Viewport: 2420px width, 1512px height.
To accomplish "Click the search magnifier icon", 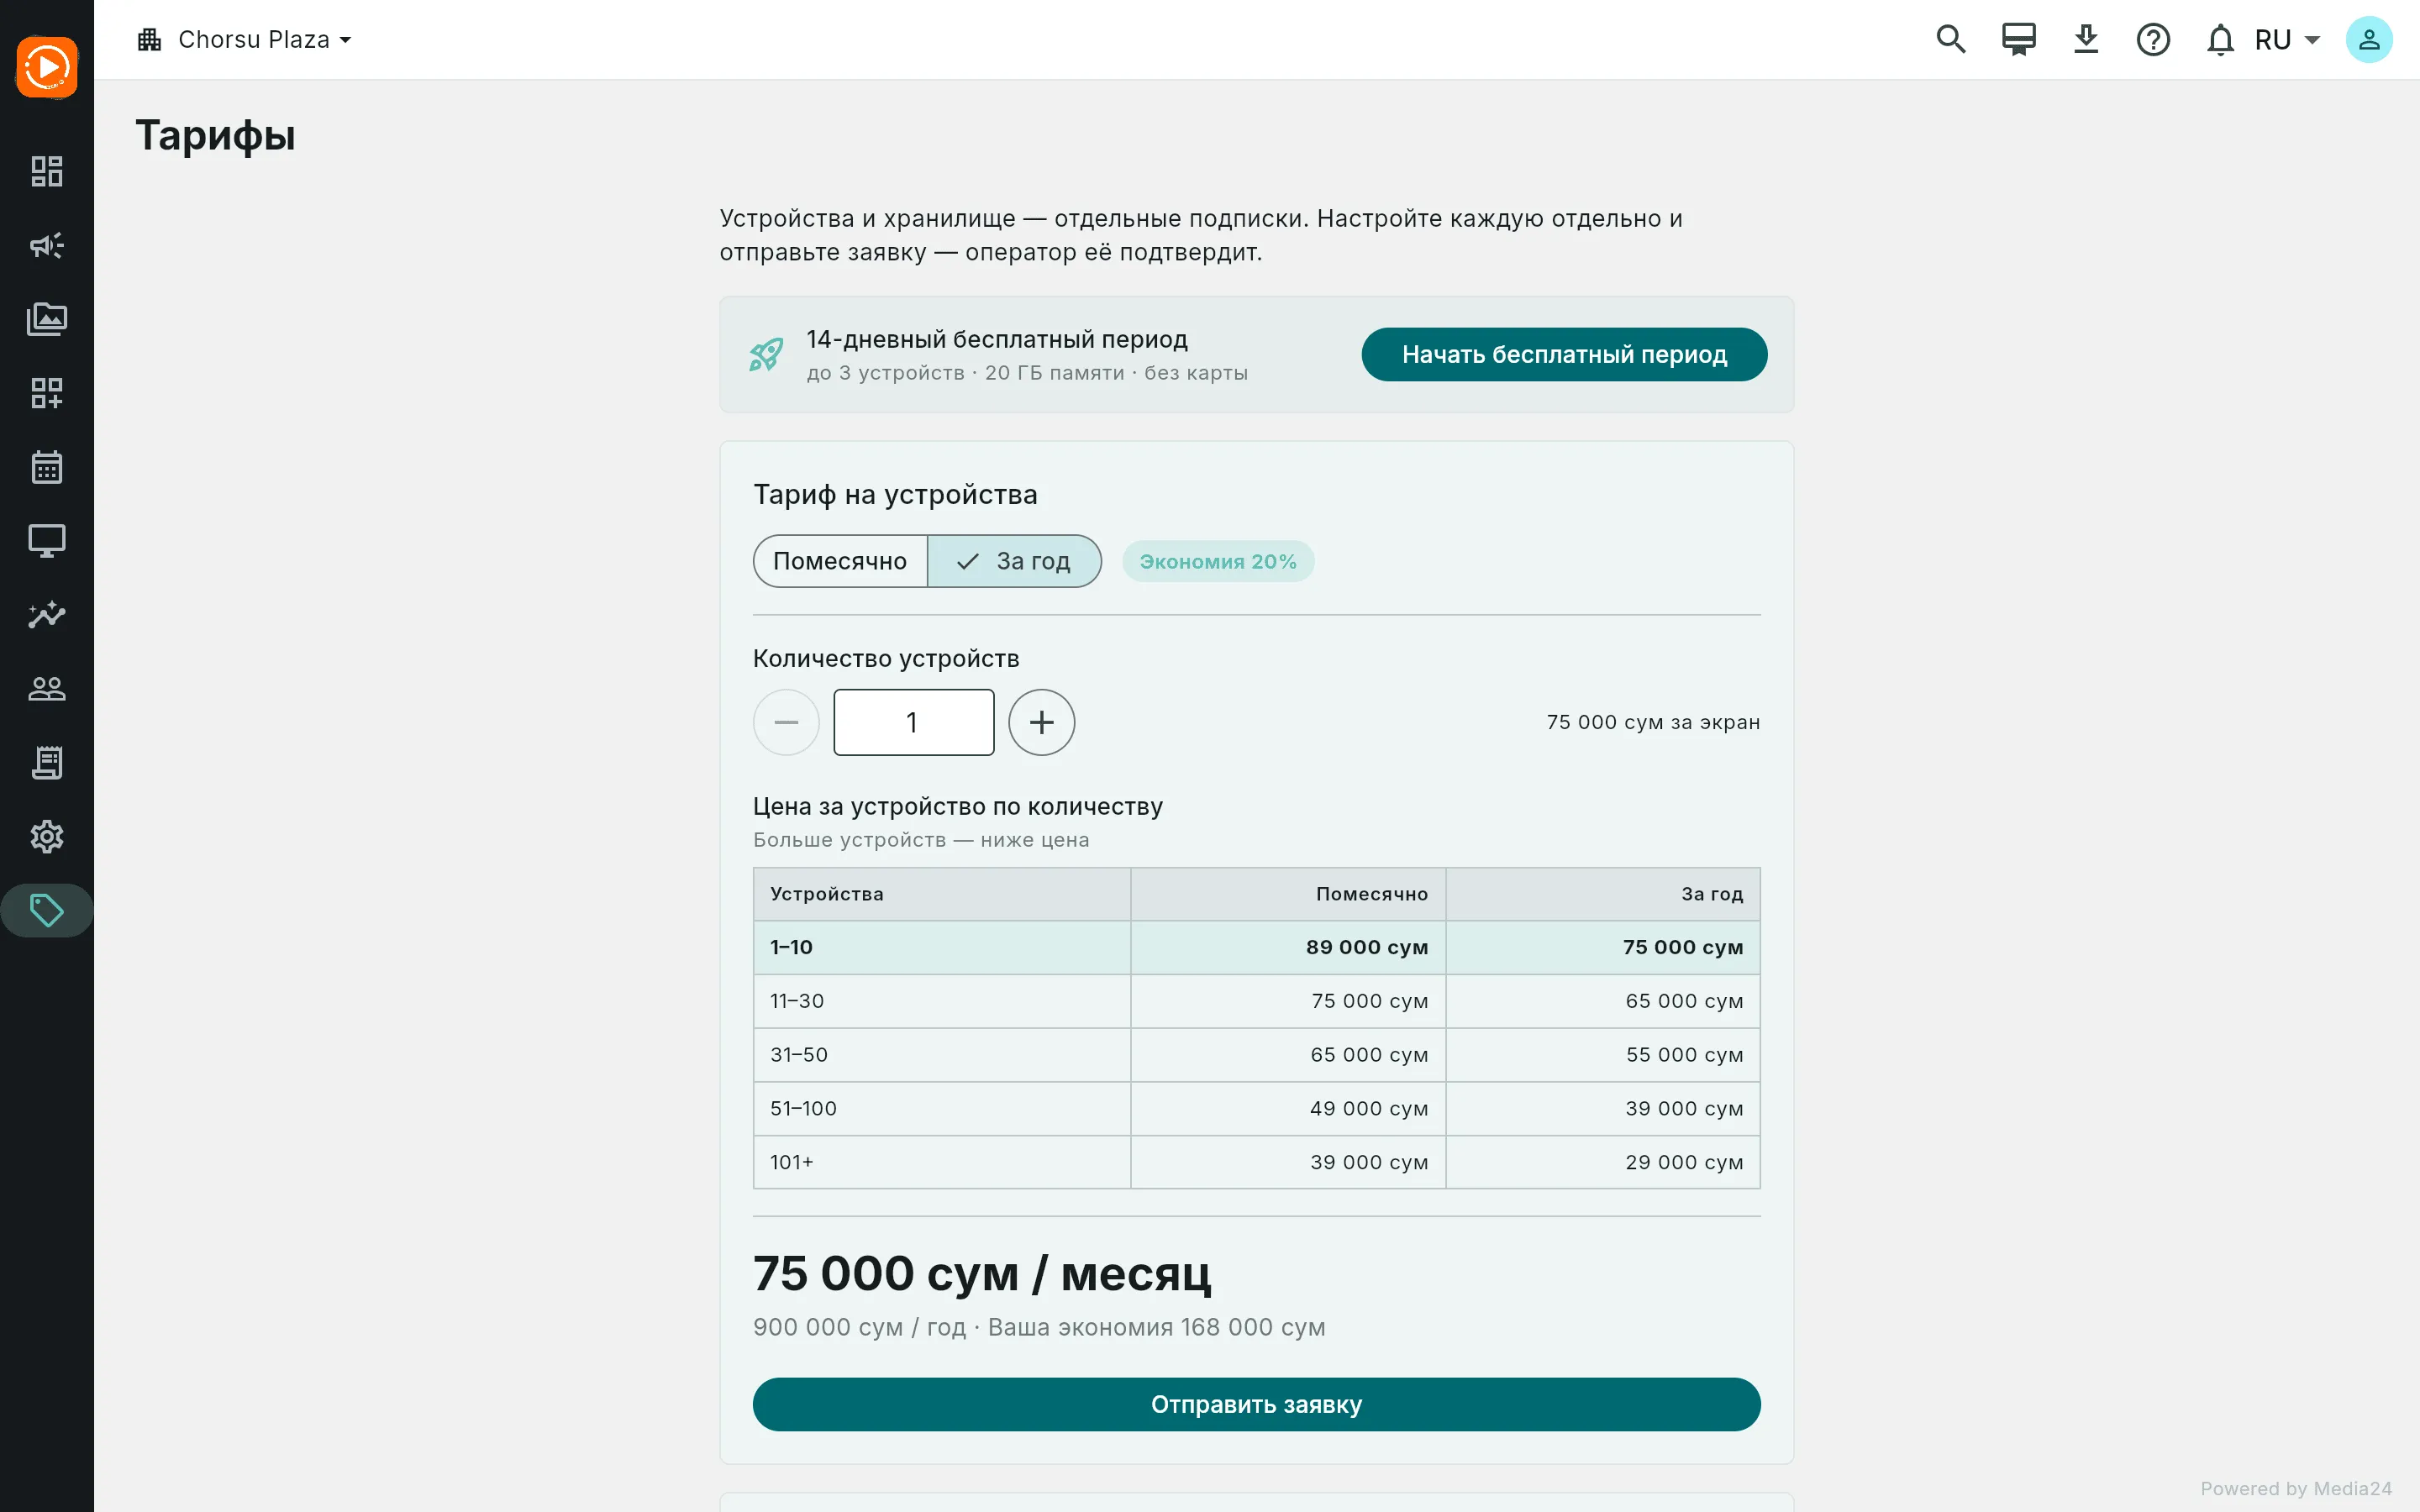I will pos(1950,40).
